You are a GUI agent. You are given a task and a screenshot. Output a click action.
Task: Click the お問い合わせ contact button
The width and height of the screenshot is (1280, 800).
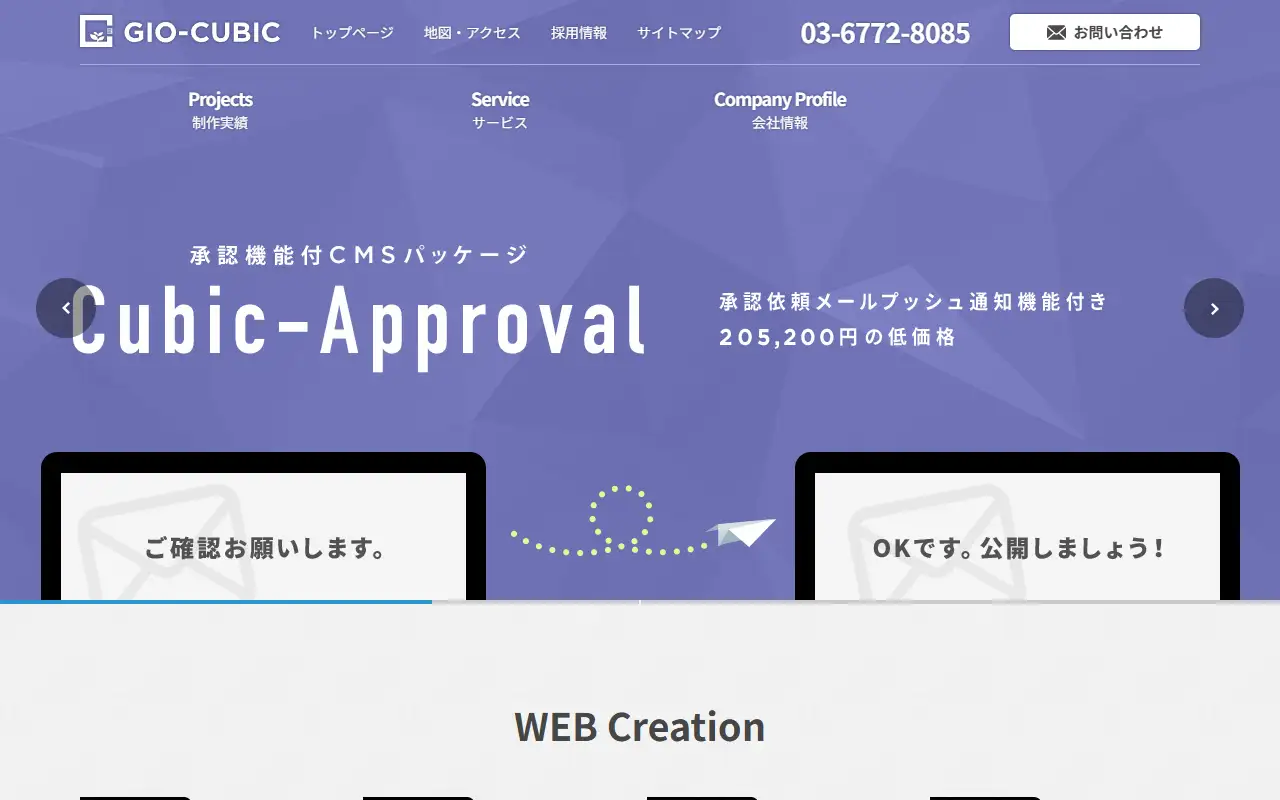pos(1105,32)
